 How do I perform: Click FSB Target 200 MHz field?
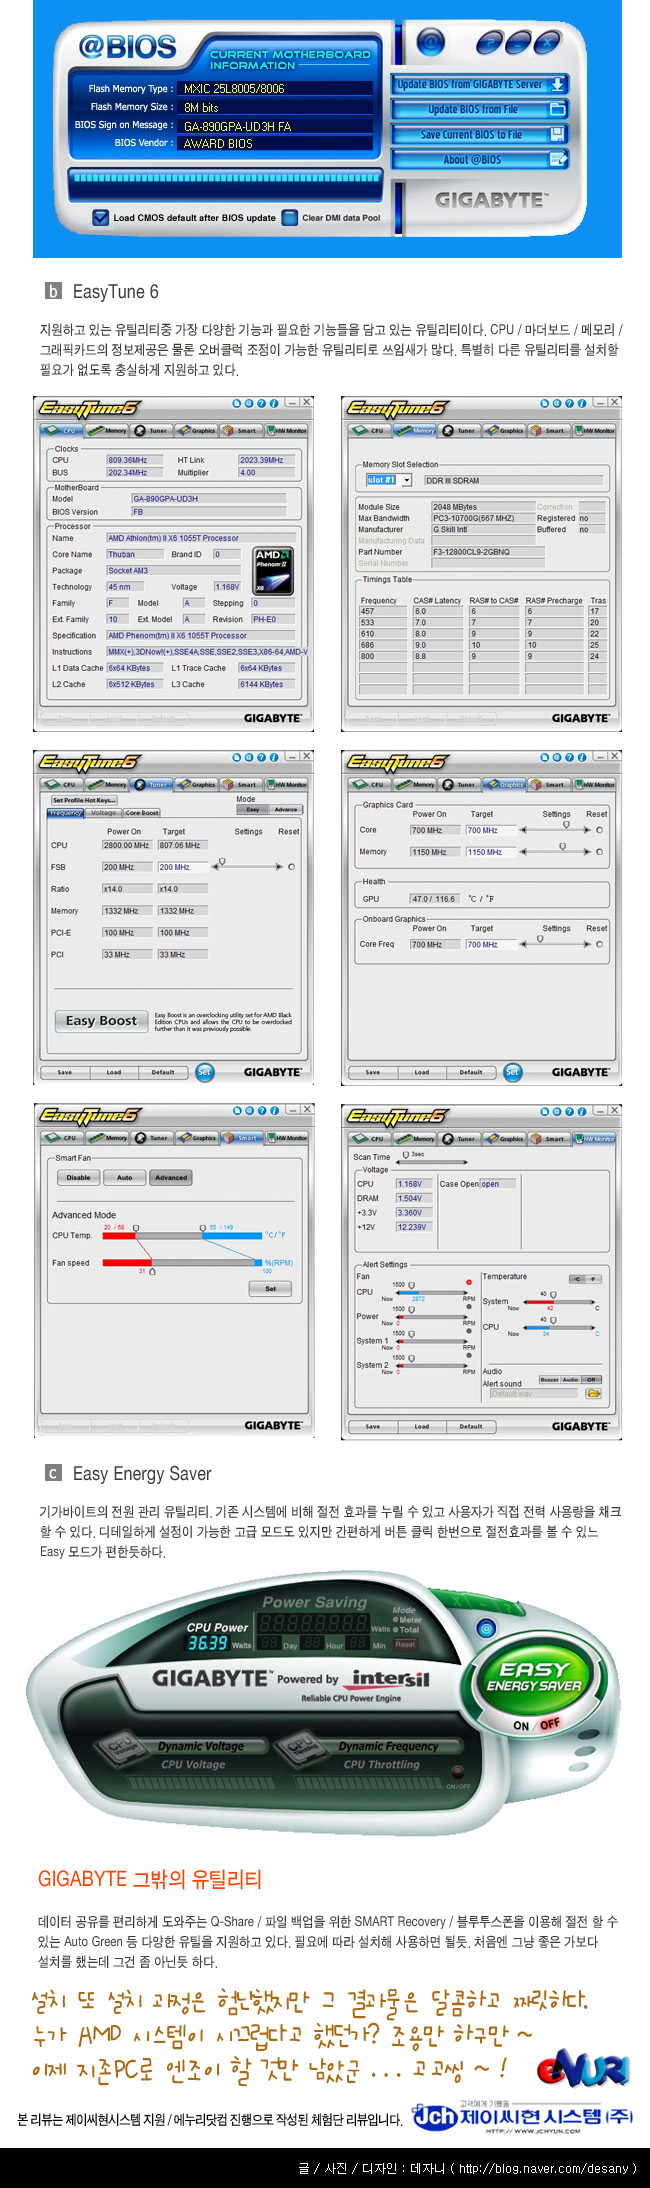(182, 867)
